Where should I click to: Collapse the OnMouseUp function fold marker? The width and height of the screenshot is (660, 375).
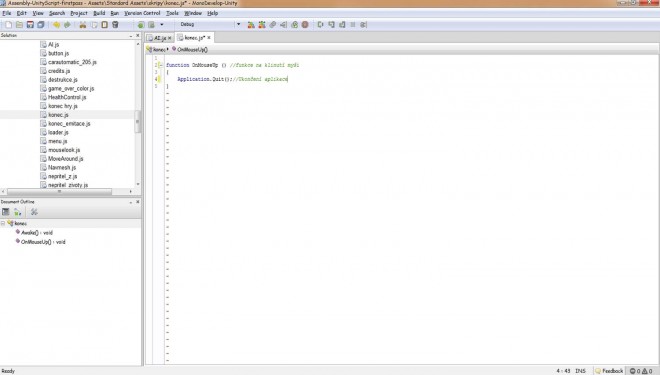pos(160,65)
